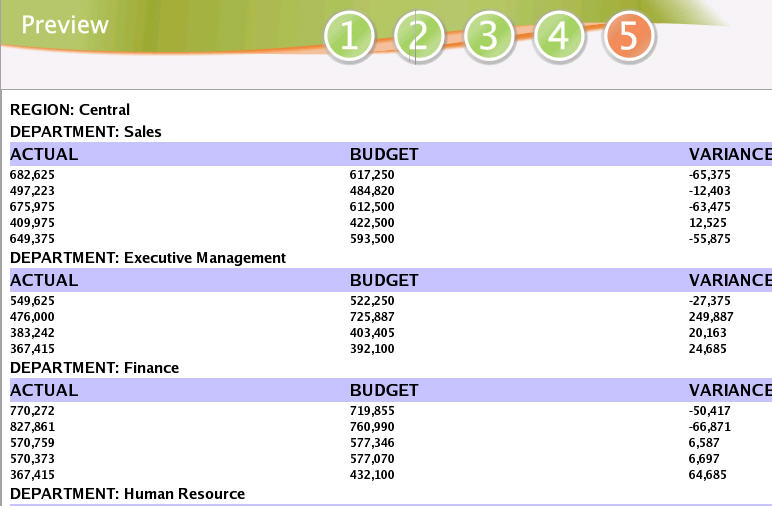The image size is (772, 506).
Task: Select variance value -12,403
Action: tap(709, 191)
